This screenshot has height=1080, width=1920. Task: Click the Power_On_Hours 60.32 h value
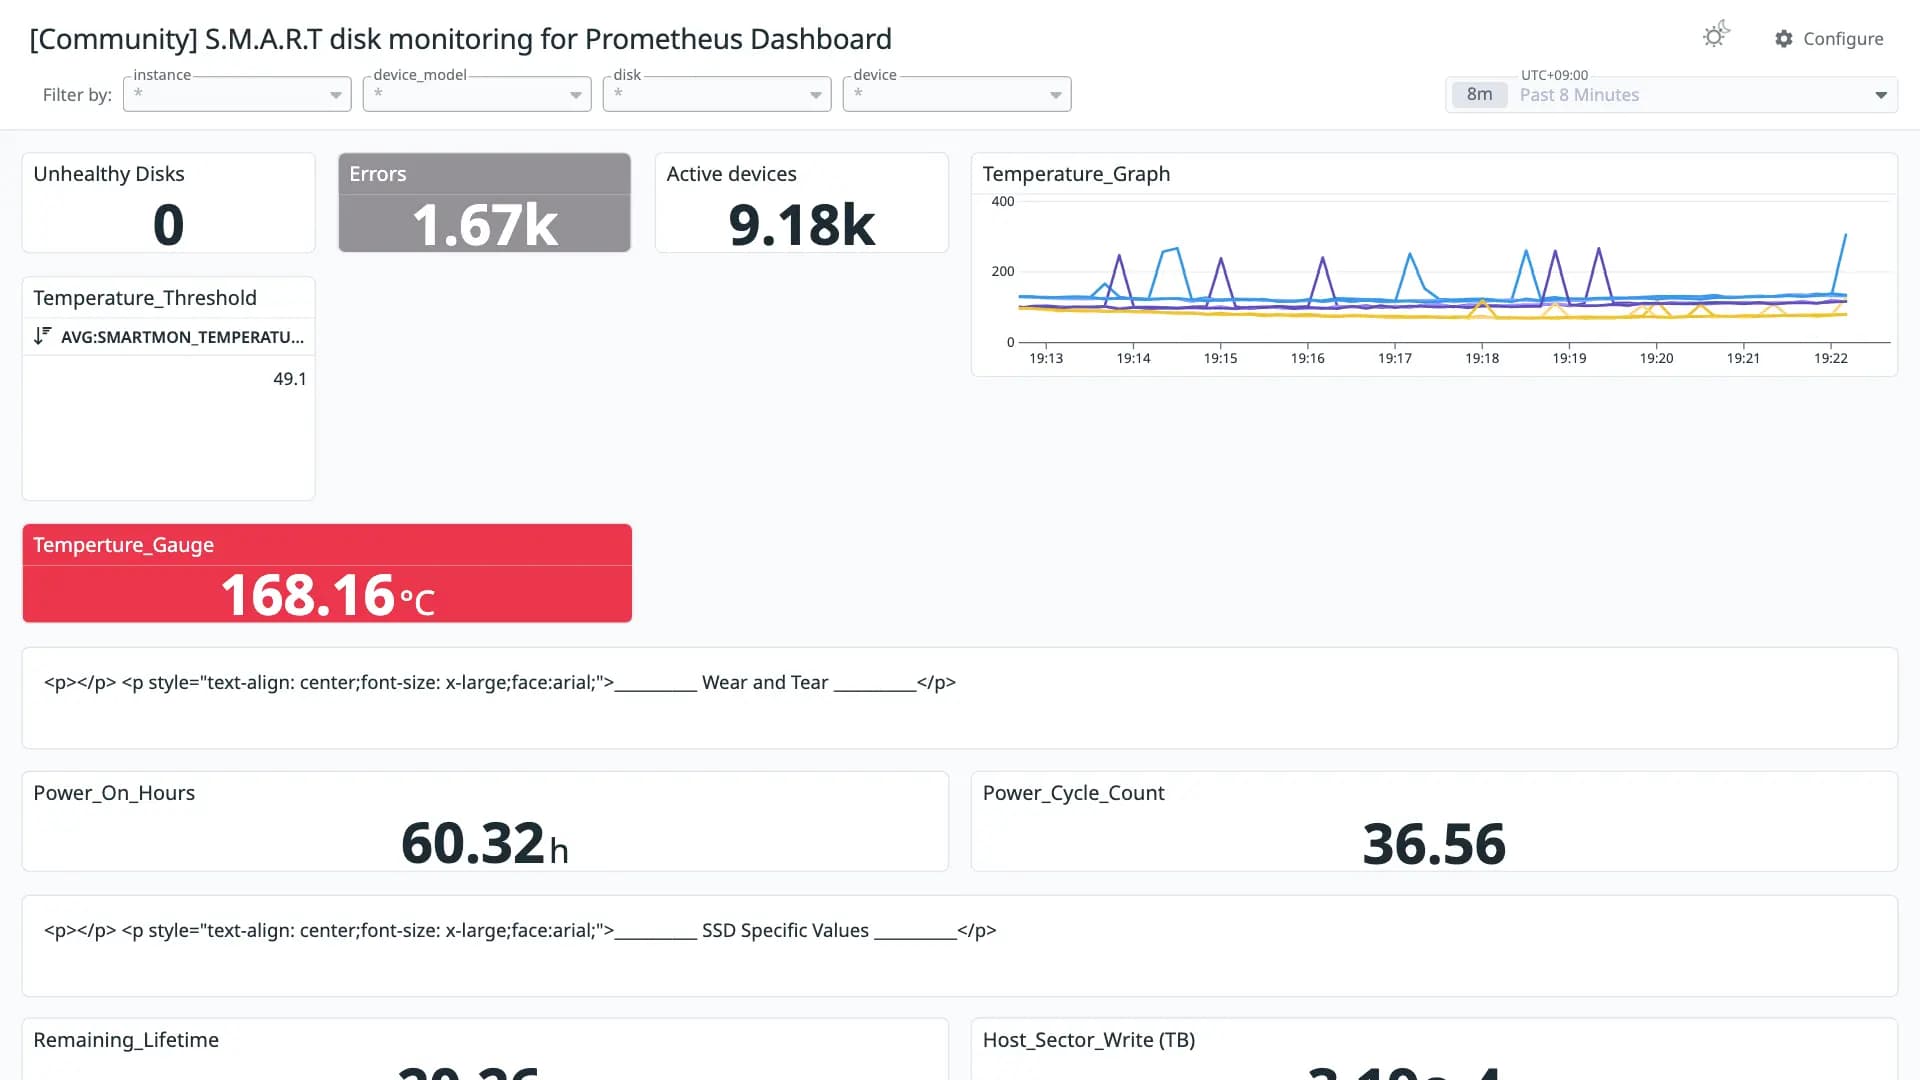click(485, 843)
